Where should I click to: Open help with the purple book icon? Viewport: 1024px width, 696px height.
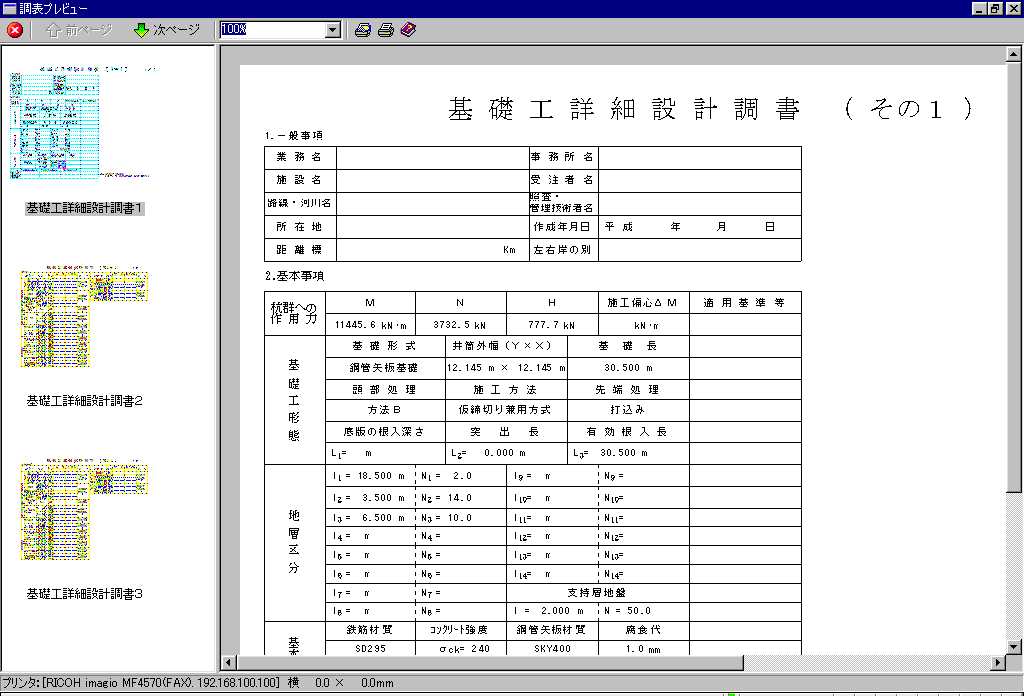[x=408, y=30]
